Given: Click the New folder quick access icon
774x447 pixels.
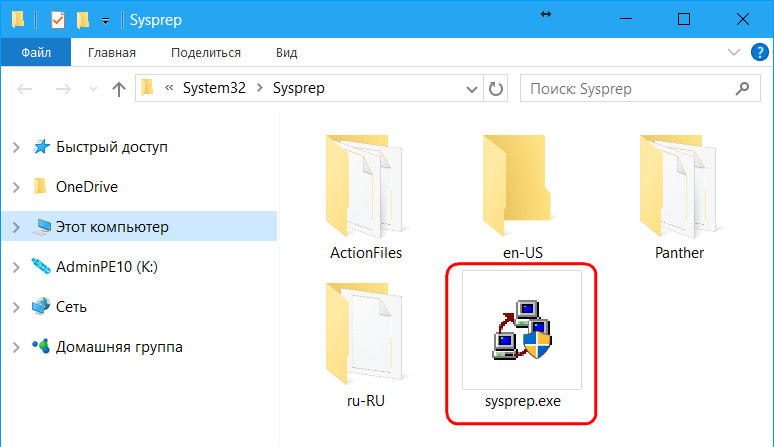Looking at the screenshot, I should [82, 20].
